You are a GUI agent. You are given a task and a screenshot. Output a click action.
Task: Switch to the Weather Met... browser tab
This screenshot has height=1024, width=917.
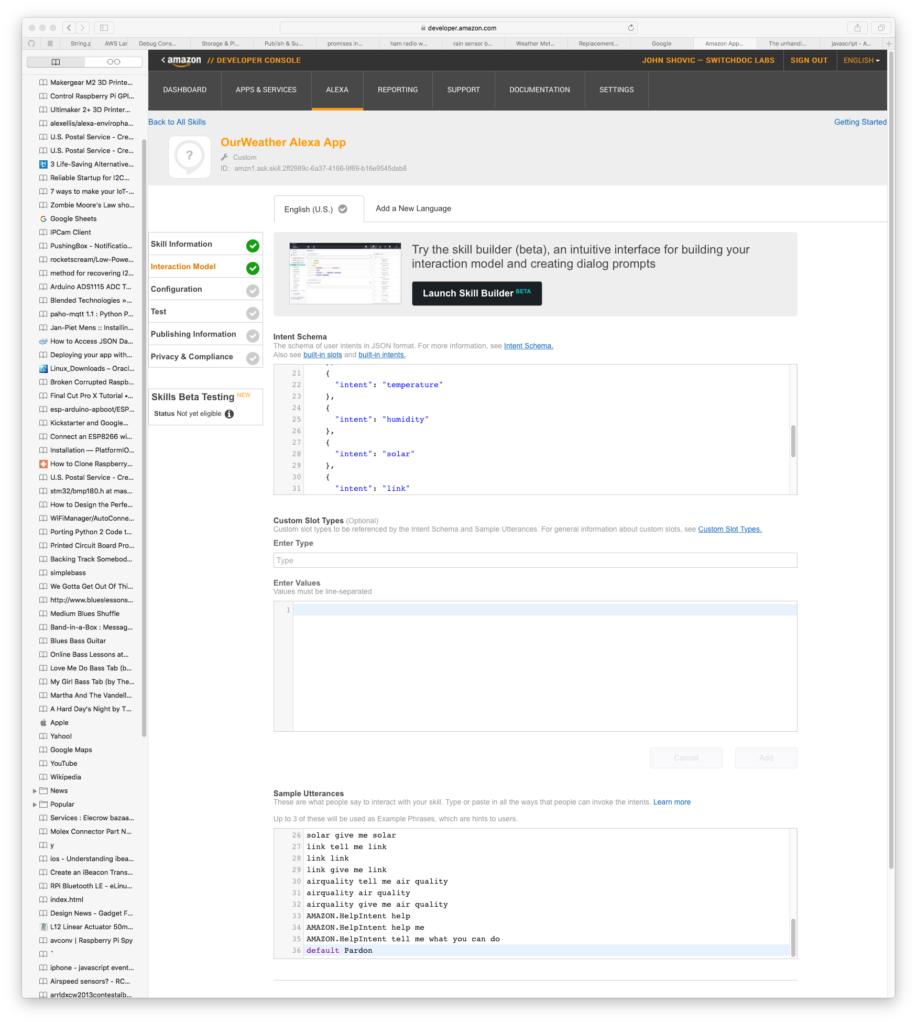coord(535,44)
